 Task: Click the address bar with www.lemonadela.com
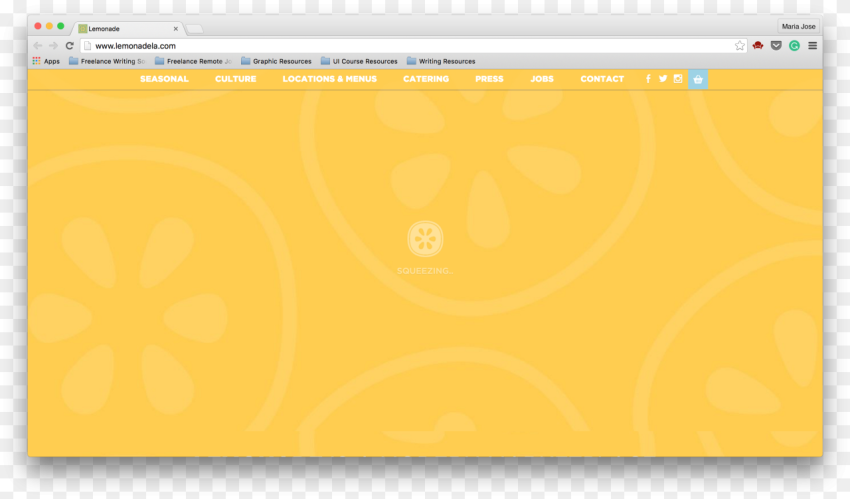pyautogui.click(x=414, y=46)
